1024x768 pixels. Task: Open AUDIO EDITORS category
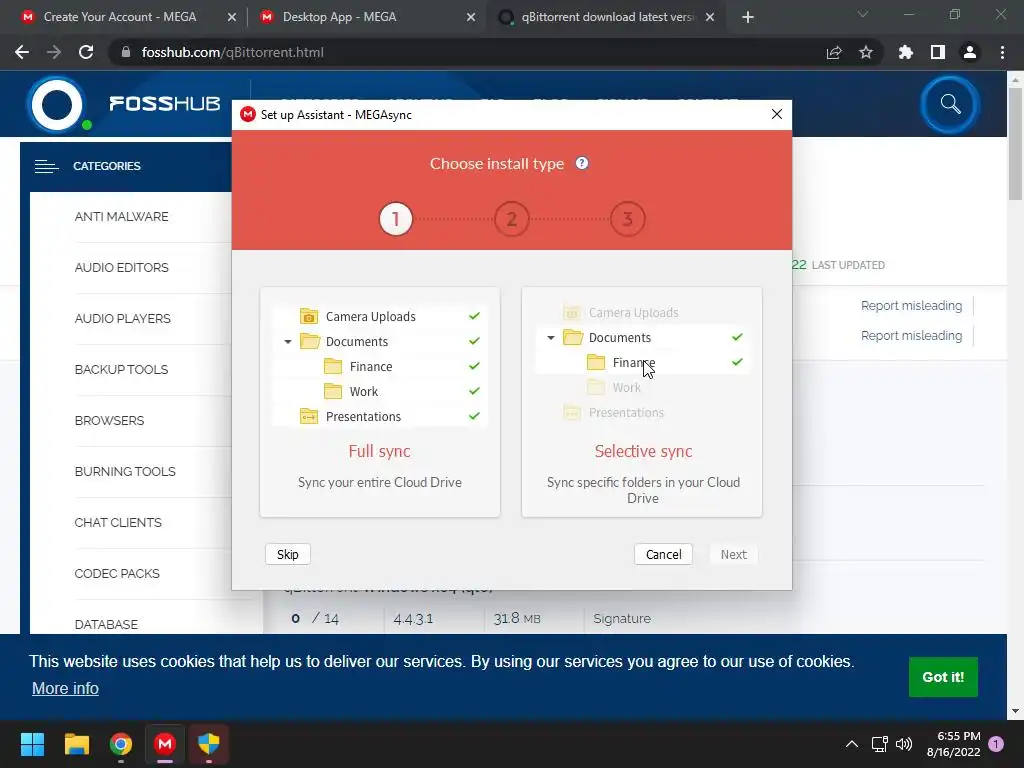121,268
